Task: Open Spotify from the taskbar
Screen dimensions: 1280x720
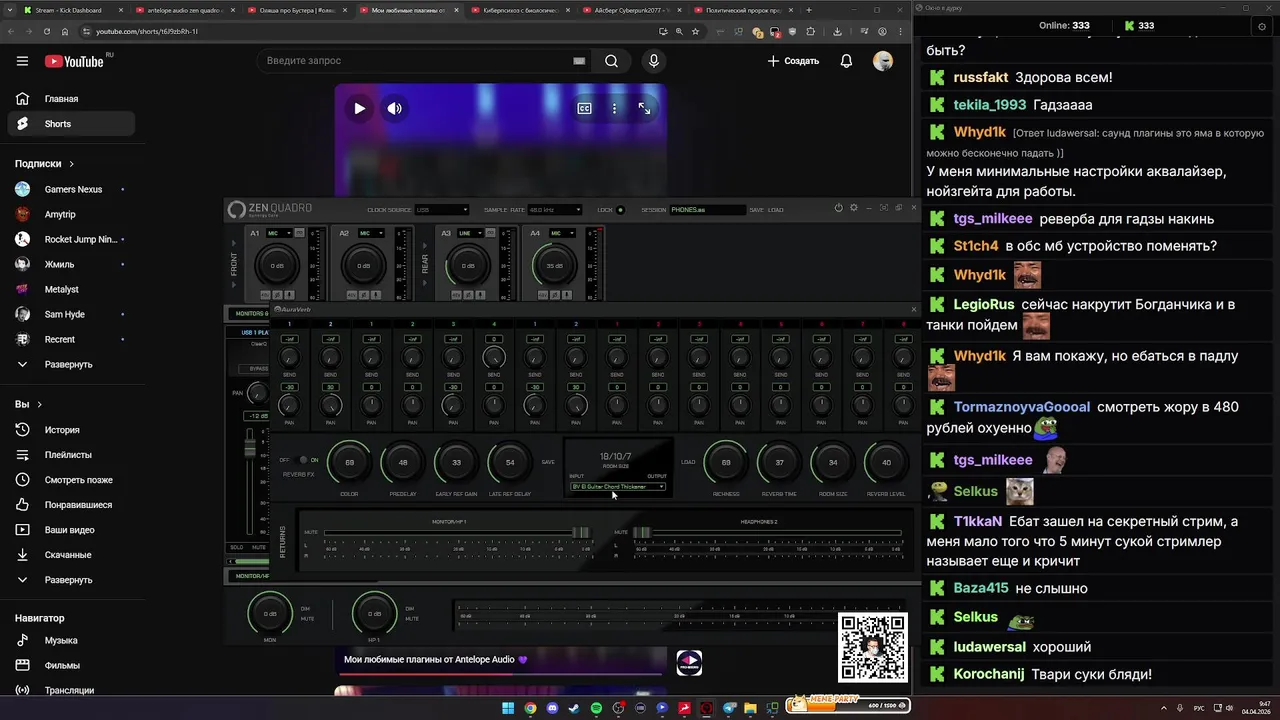Action: click(596, 708)
